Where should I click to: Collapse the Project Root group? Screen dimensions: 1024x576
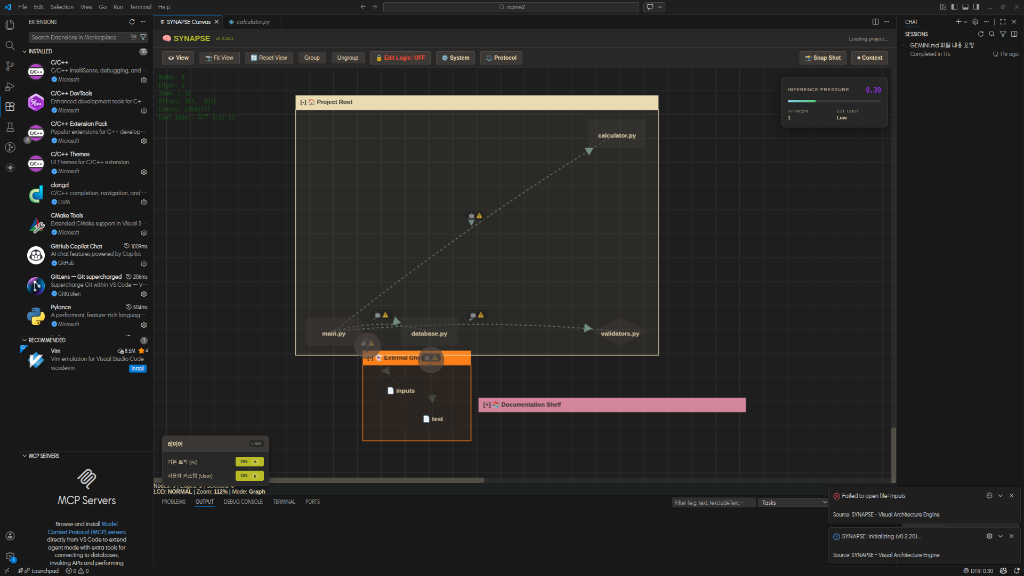[x=302, y=102]
